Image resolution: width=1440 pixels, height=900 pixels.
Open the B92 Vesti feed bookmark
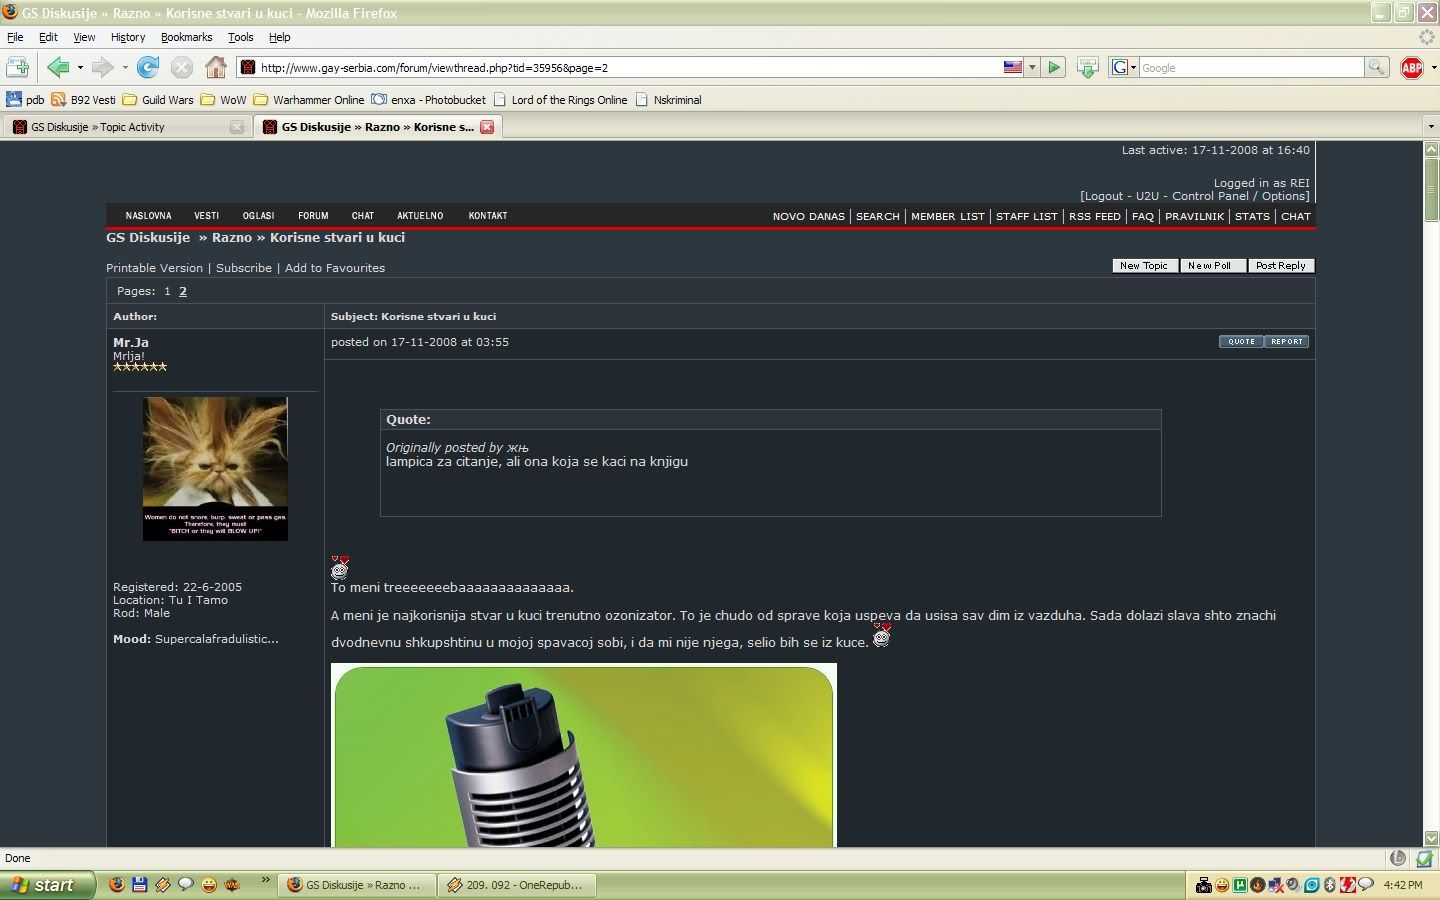coord(83,99)
